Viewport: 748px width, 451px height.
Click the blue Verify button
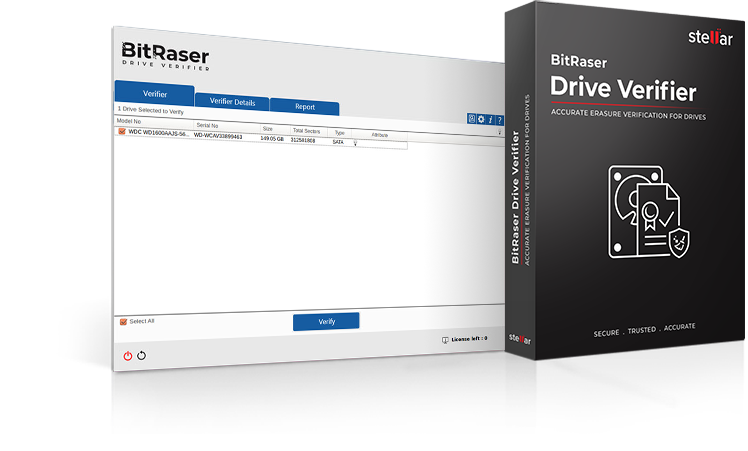(x=326, y=322)
